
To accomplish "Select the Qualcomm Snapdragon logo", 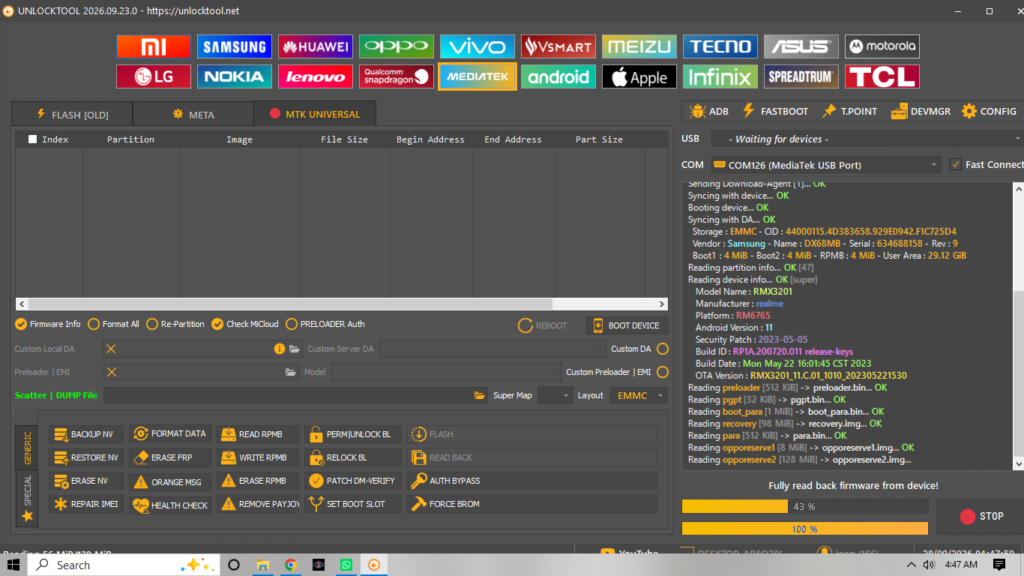I will tap(396, 76).
